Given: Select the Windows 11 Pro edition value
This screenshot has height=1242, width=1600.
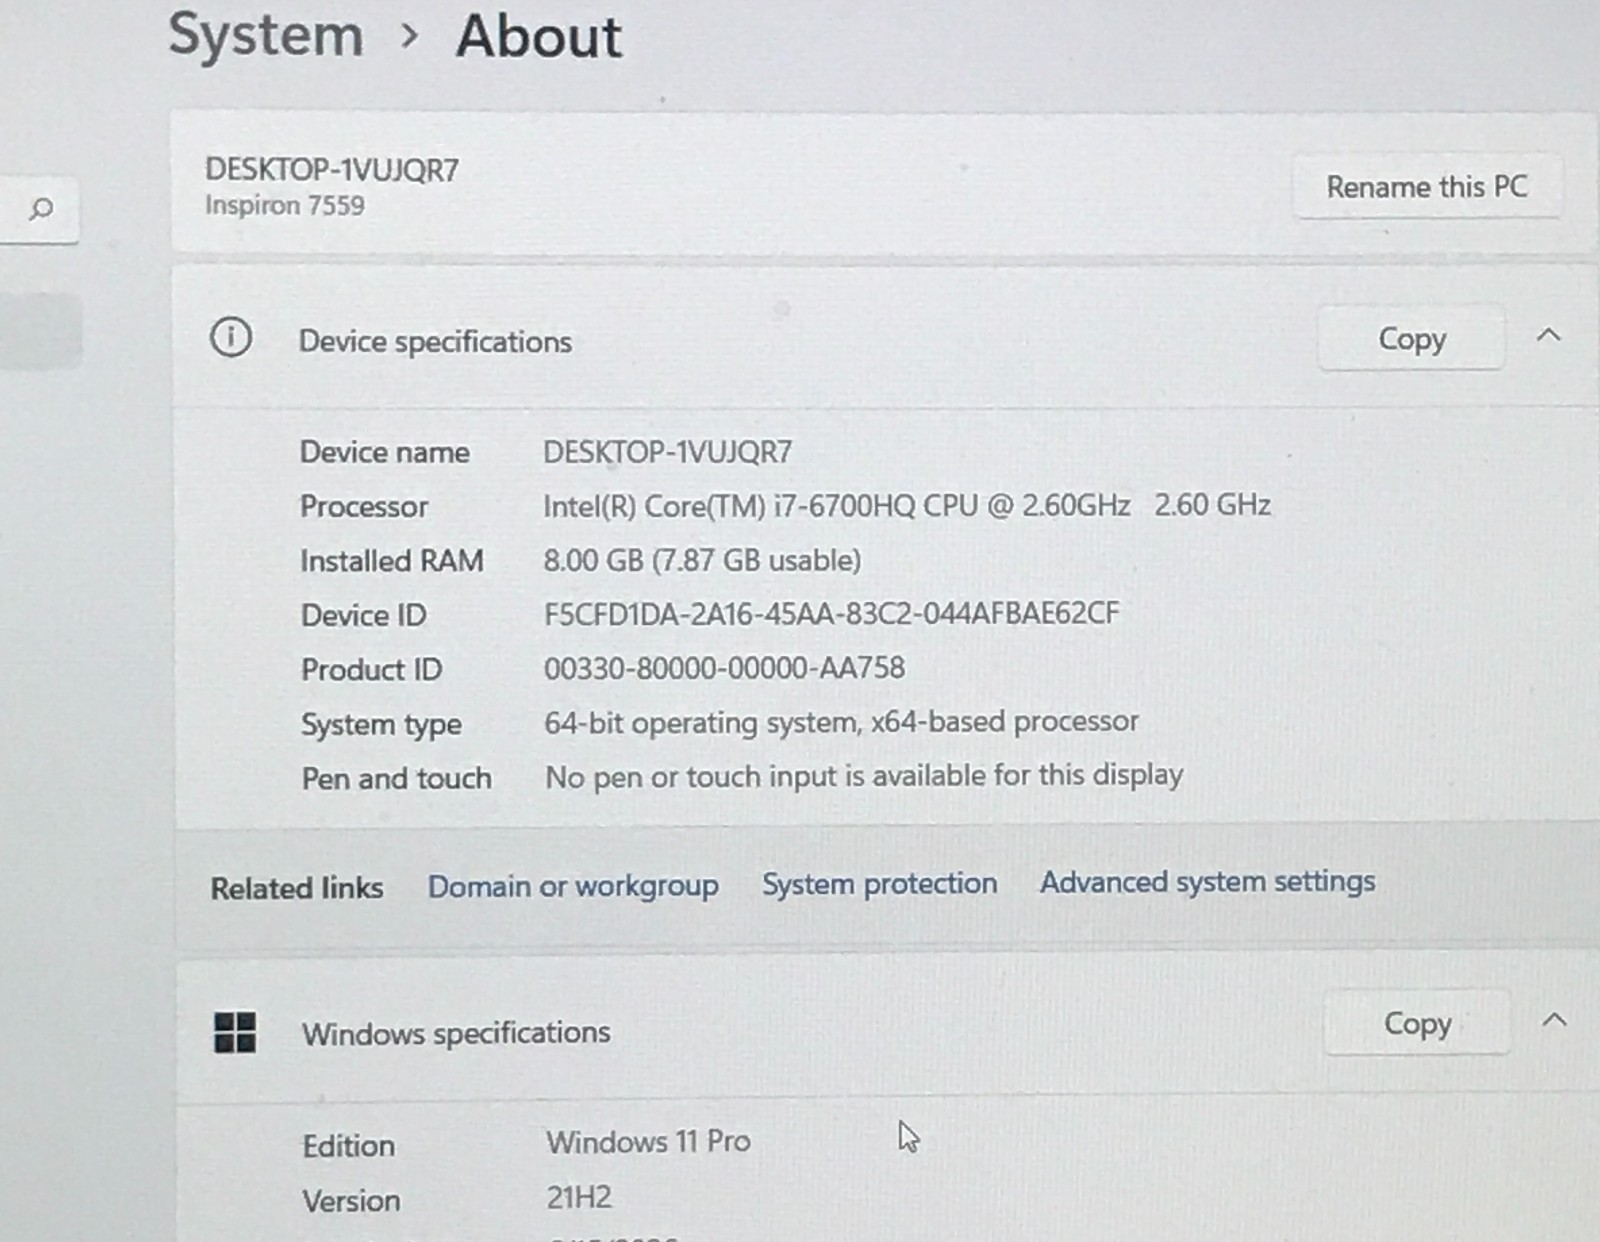Looking at the screenshot, I should 648,1141.
